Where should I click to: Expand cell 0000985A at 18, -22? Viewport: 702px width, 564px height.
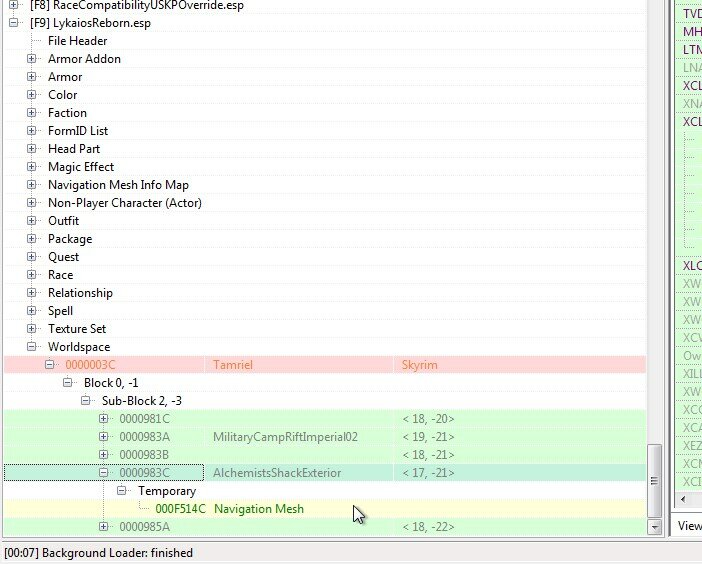pyautogui.click(x=104, y=527)
